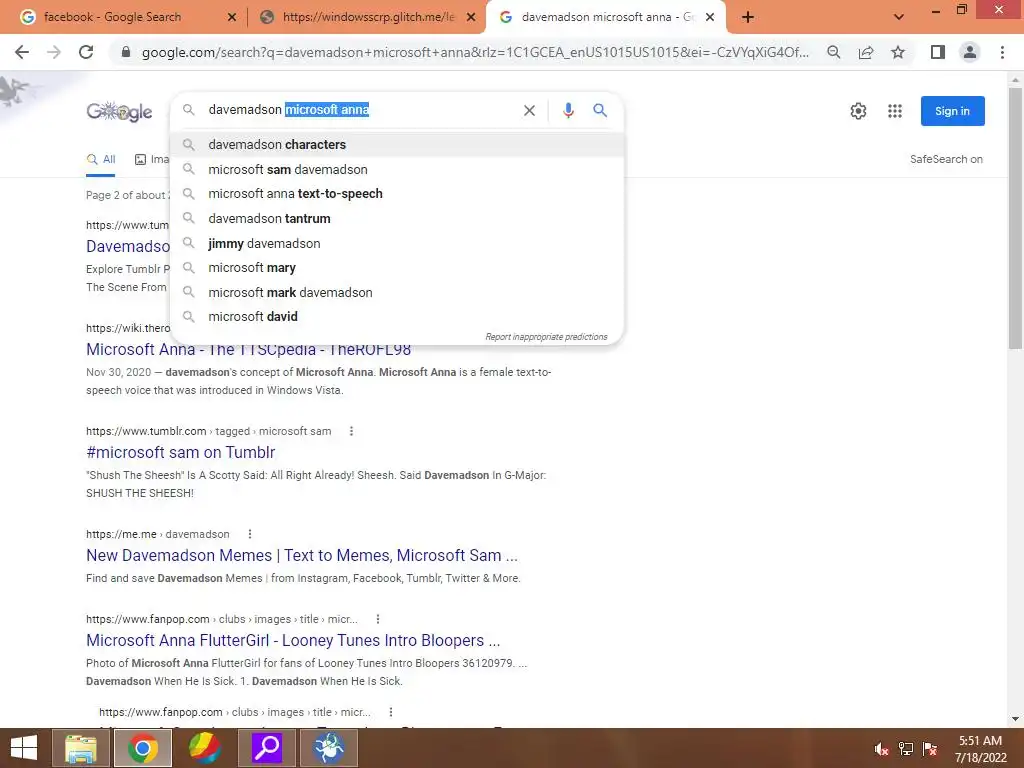Choose suggestion microsoft david
Viewport: 1024px width, 768px height.
[x=397, y=317]
